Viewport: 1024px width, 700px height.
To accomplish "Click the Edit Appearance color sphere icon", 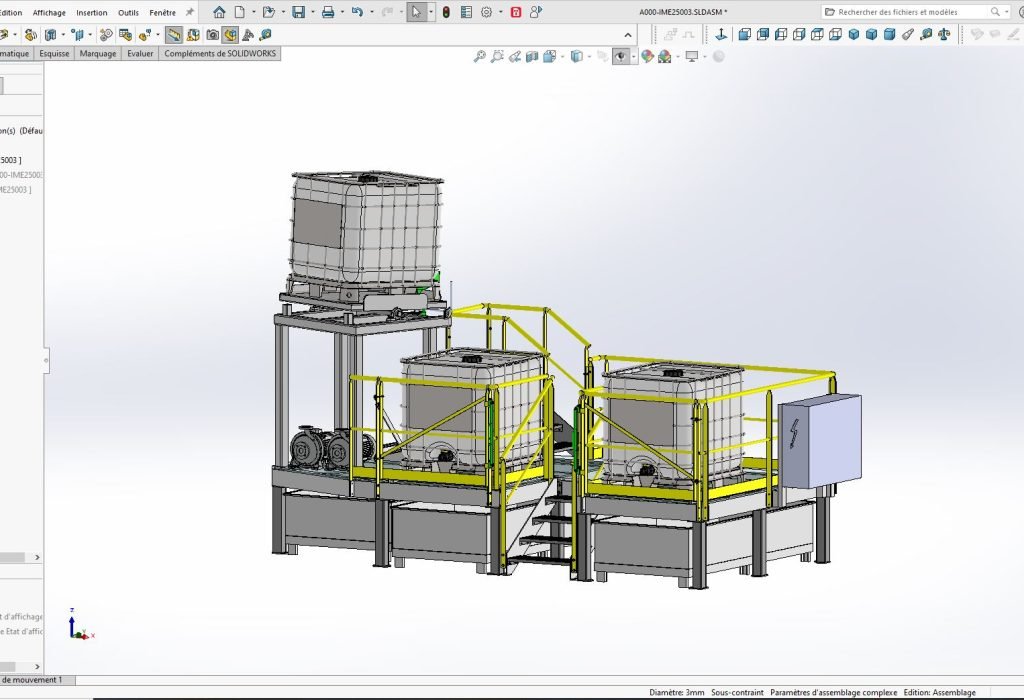I will point(647,56).
